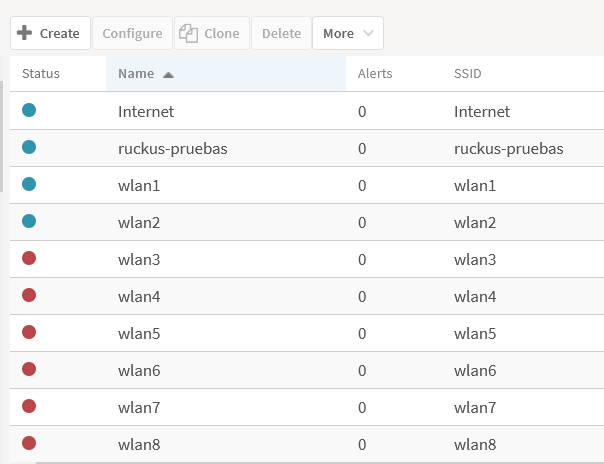Sort by the SSID column header
This screenshot has height=464, width=604.
point(468,73)
